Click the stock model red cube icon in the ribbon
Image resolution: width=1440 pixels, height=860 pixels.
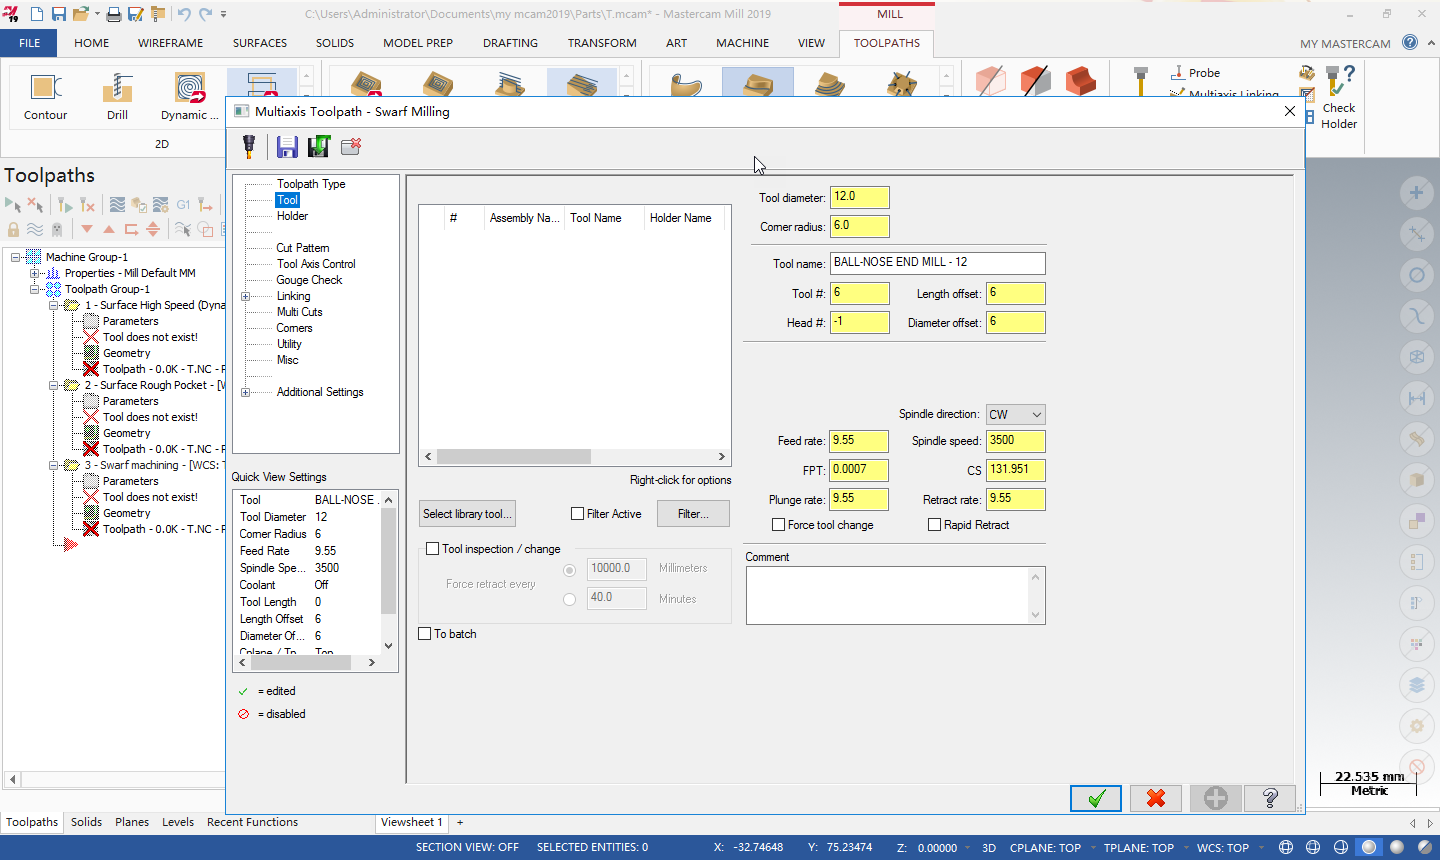tap(1080, 81)
